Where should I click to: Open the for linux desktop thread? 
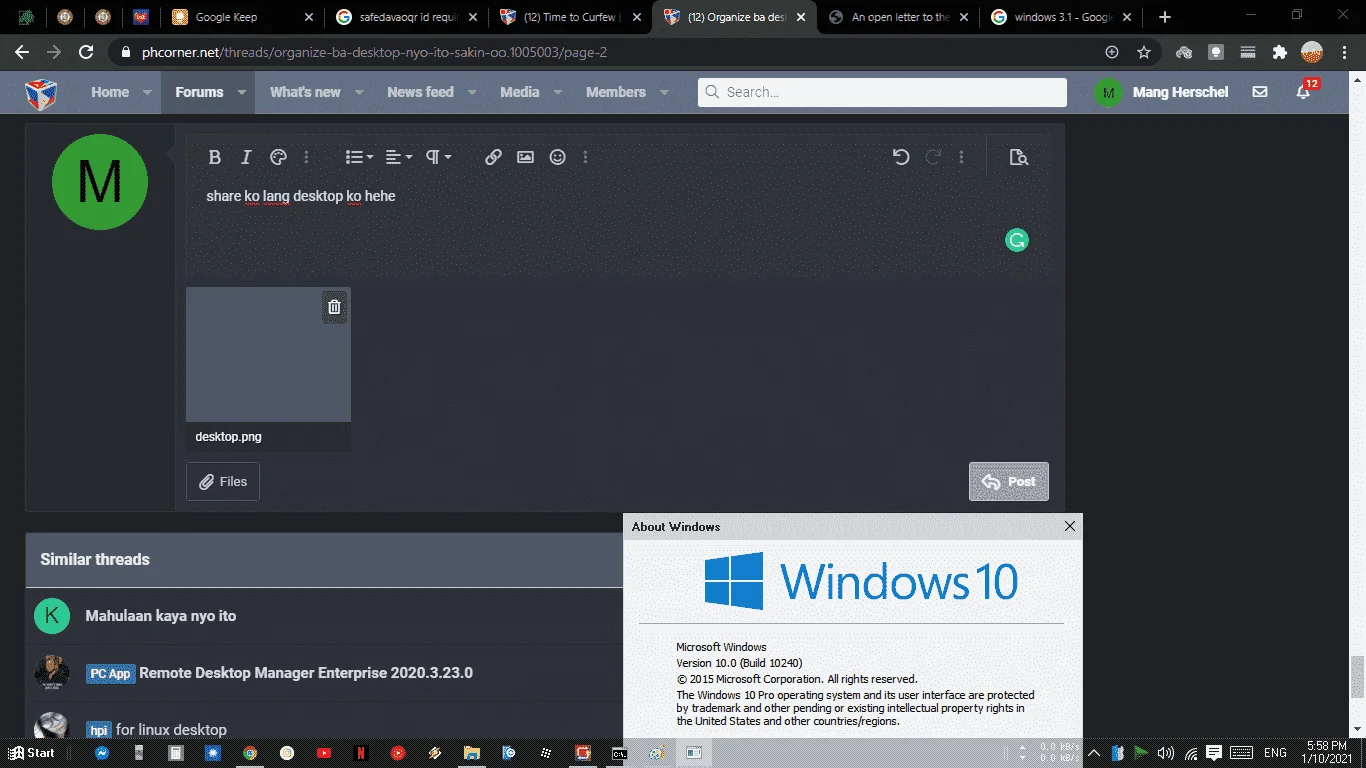tap(171, 730)
